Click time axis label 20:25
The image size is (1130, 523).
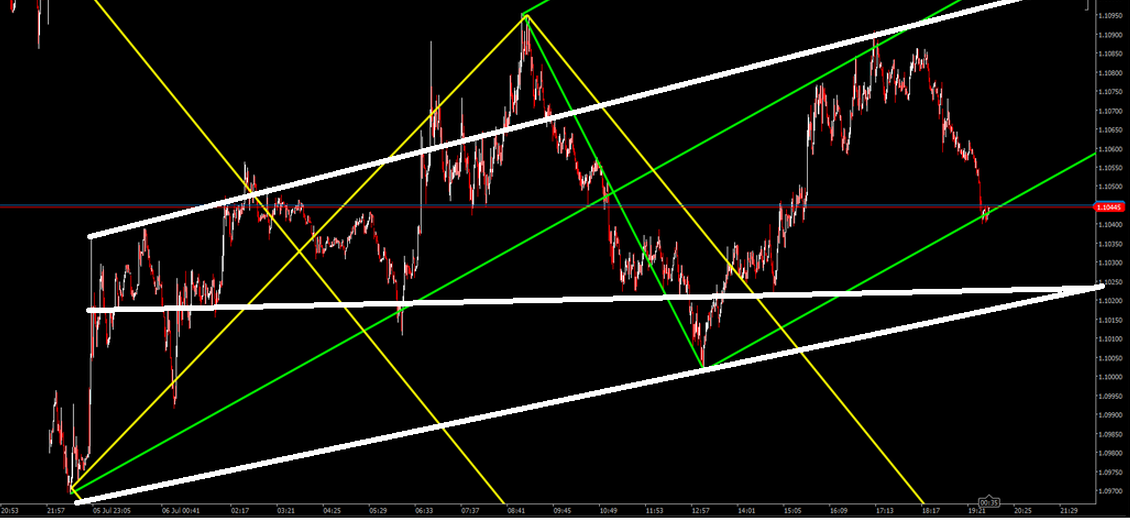coord(1023,510)
